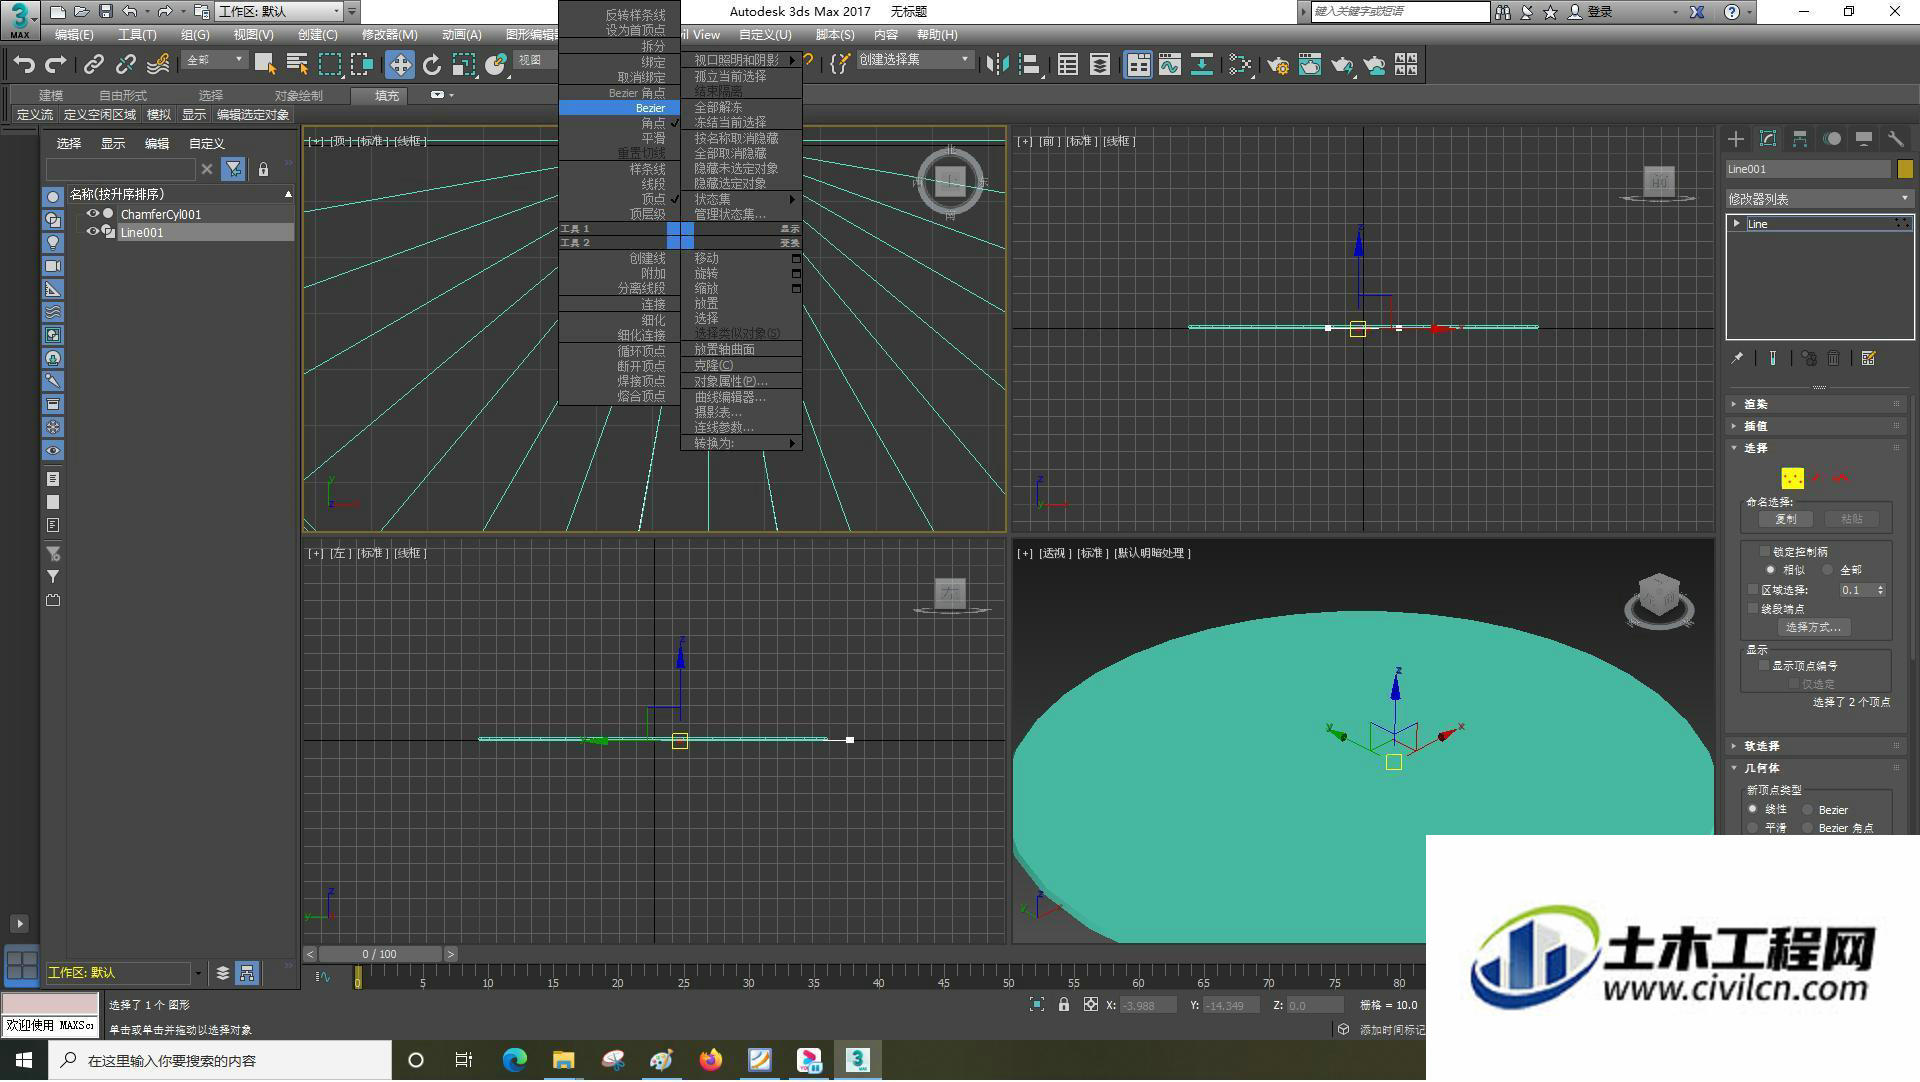Open the 修改器列表 dropdown
1920x1082 pixels.
tap(1818, 199)
